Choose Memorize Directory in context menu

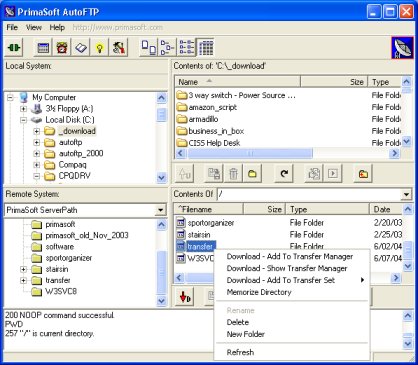[259, 292]
